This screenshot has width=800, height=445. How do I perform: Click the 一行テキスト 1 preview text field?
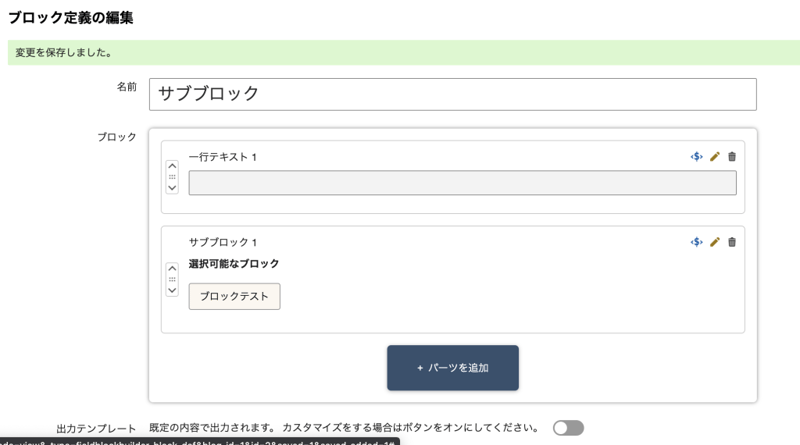pyautogui.click(x=462, y=183)
